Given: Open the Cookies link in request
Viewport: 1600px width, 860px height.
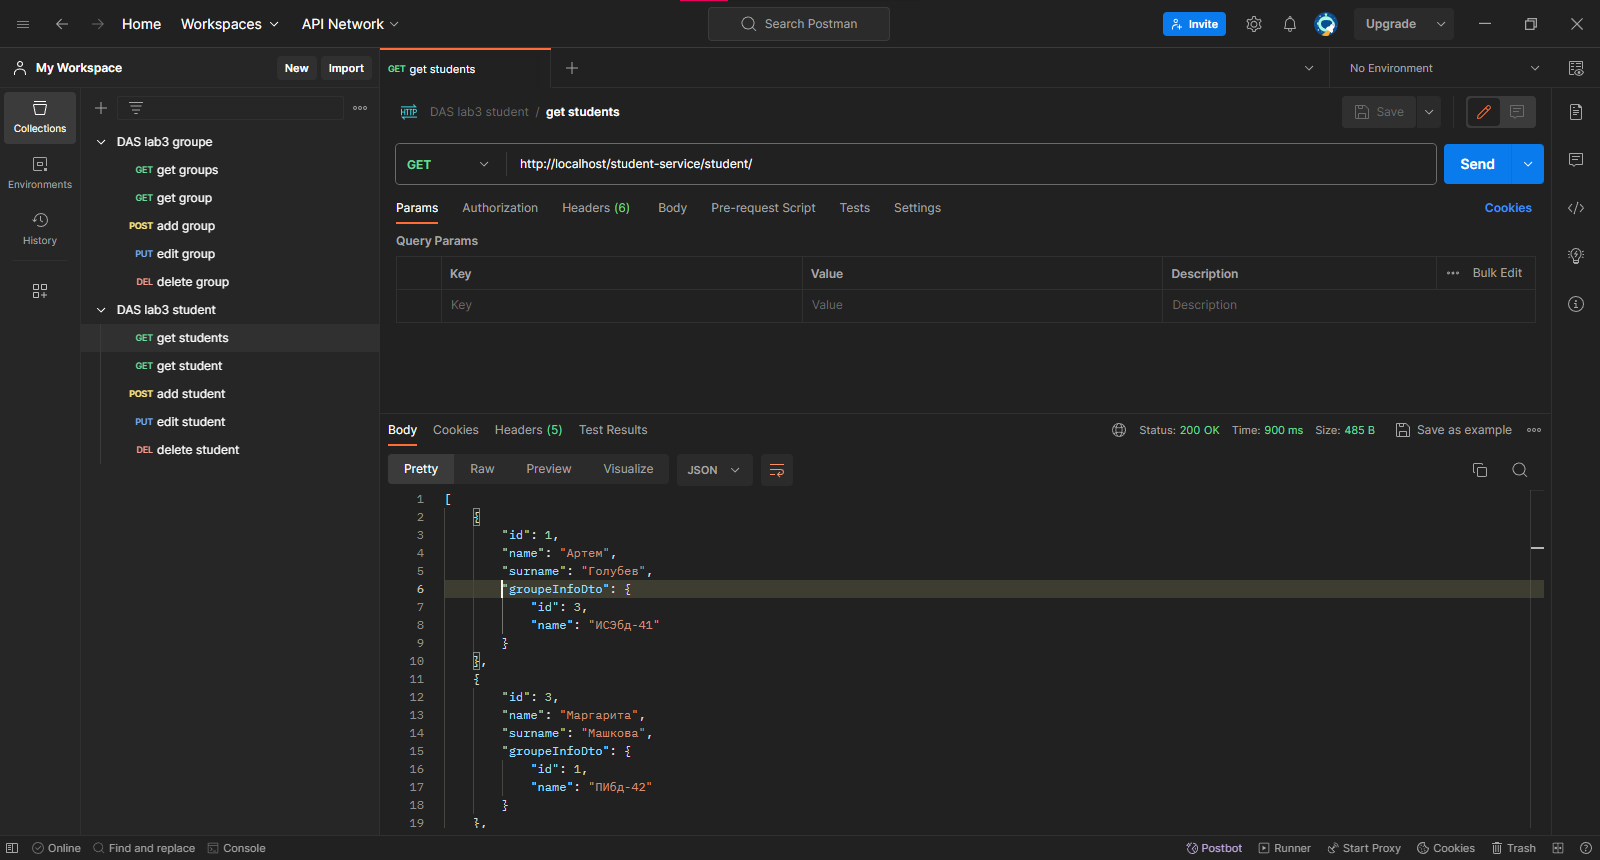Looking at the screenshot, I should point(1508,208).
